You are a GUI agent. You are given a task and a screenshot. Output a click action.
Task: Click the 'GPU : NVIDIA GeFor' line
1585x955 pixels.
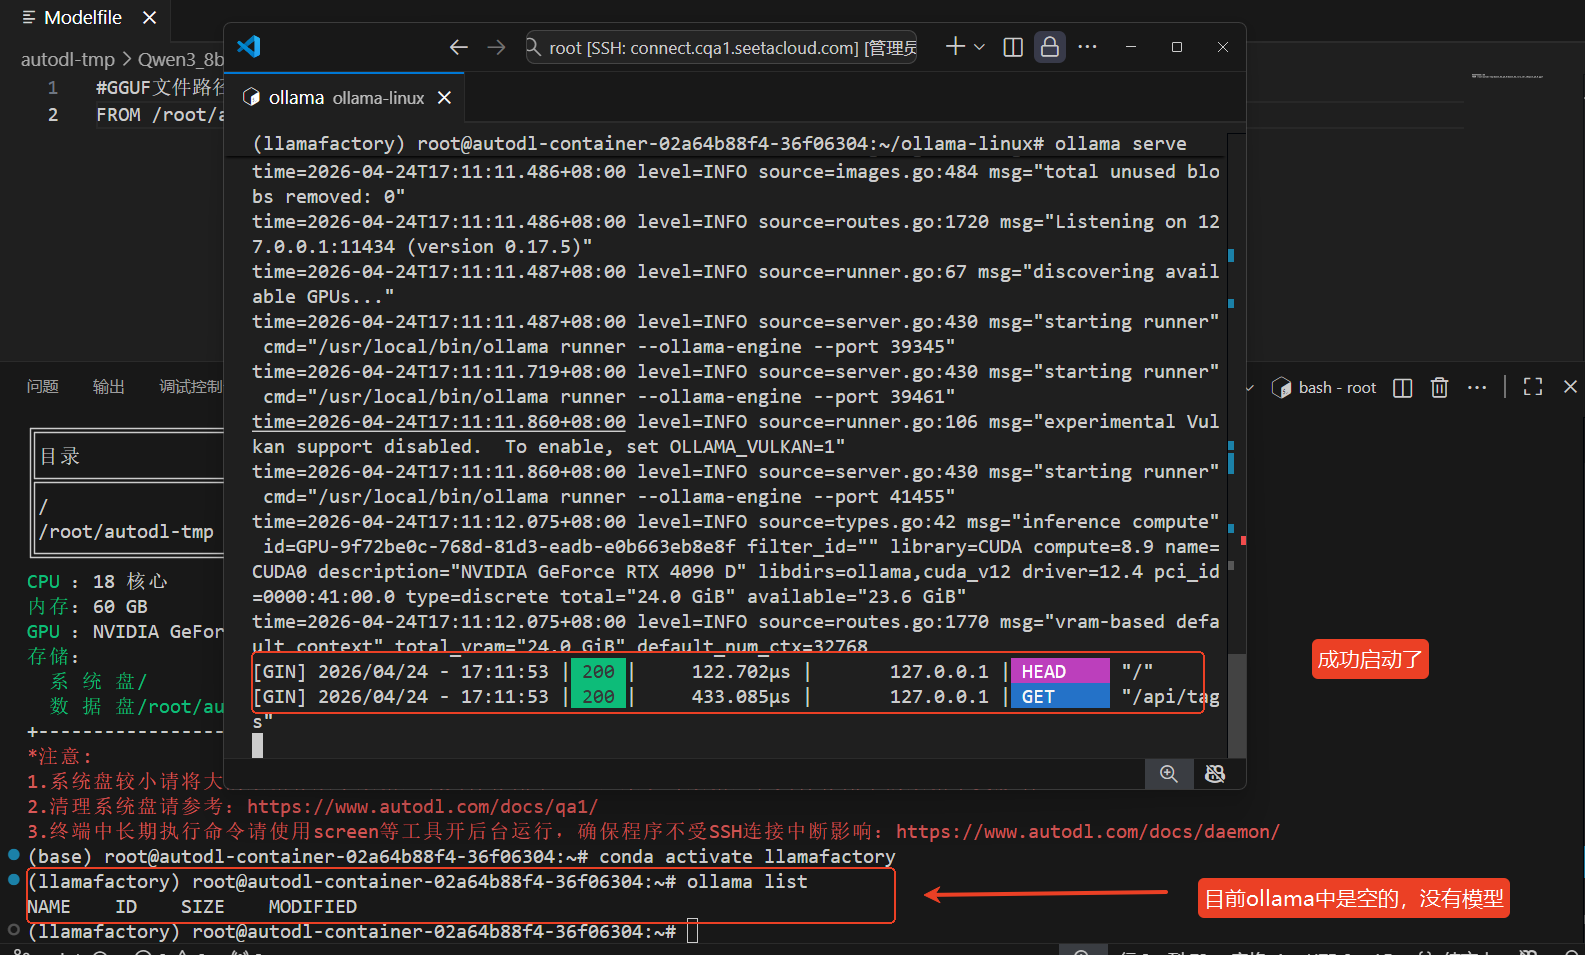point(125,632)
